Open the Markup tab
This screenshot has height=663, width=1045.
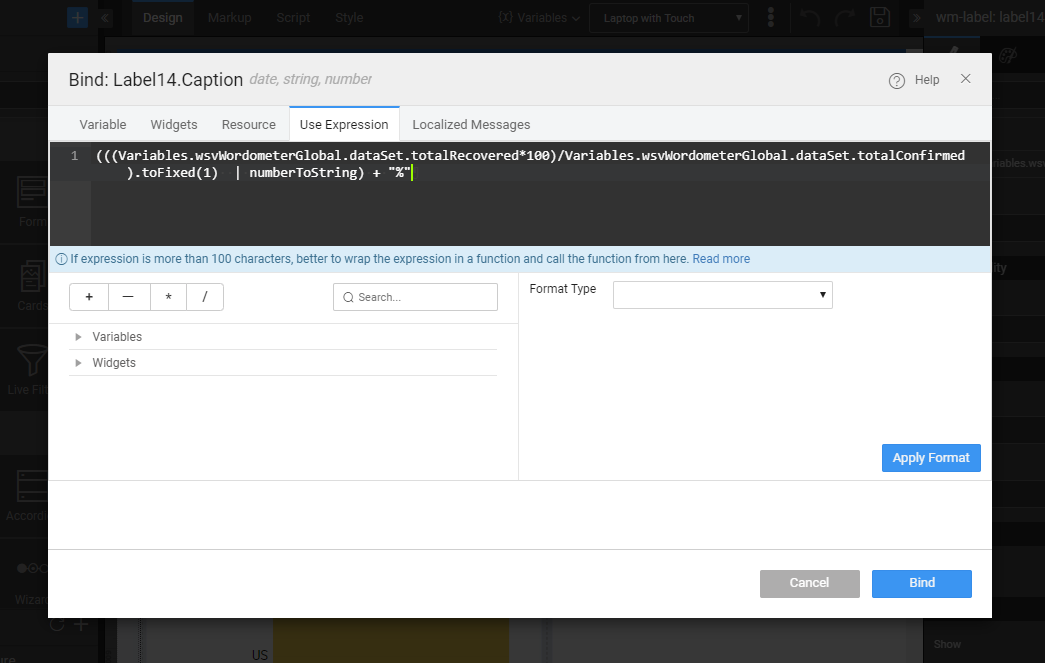coord(229,17)
